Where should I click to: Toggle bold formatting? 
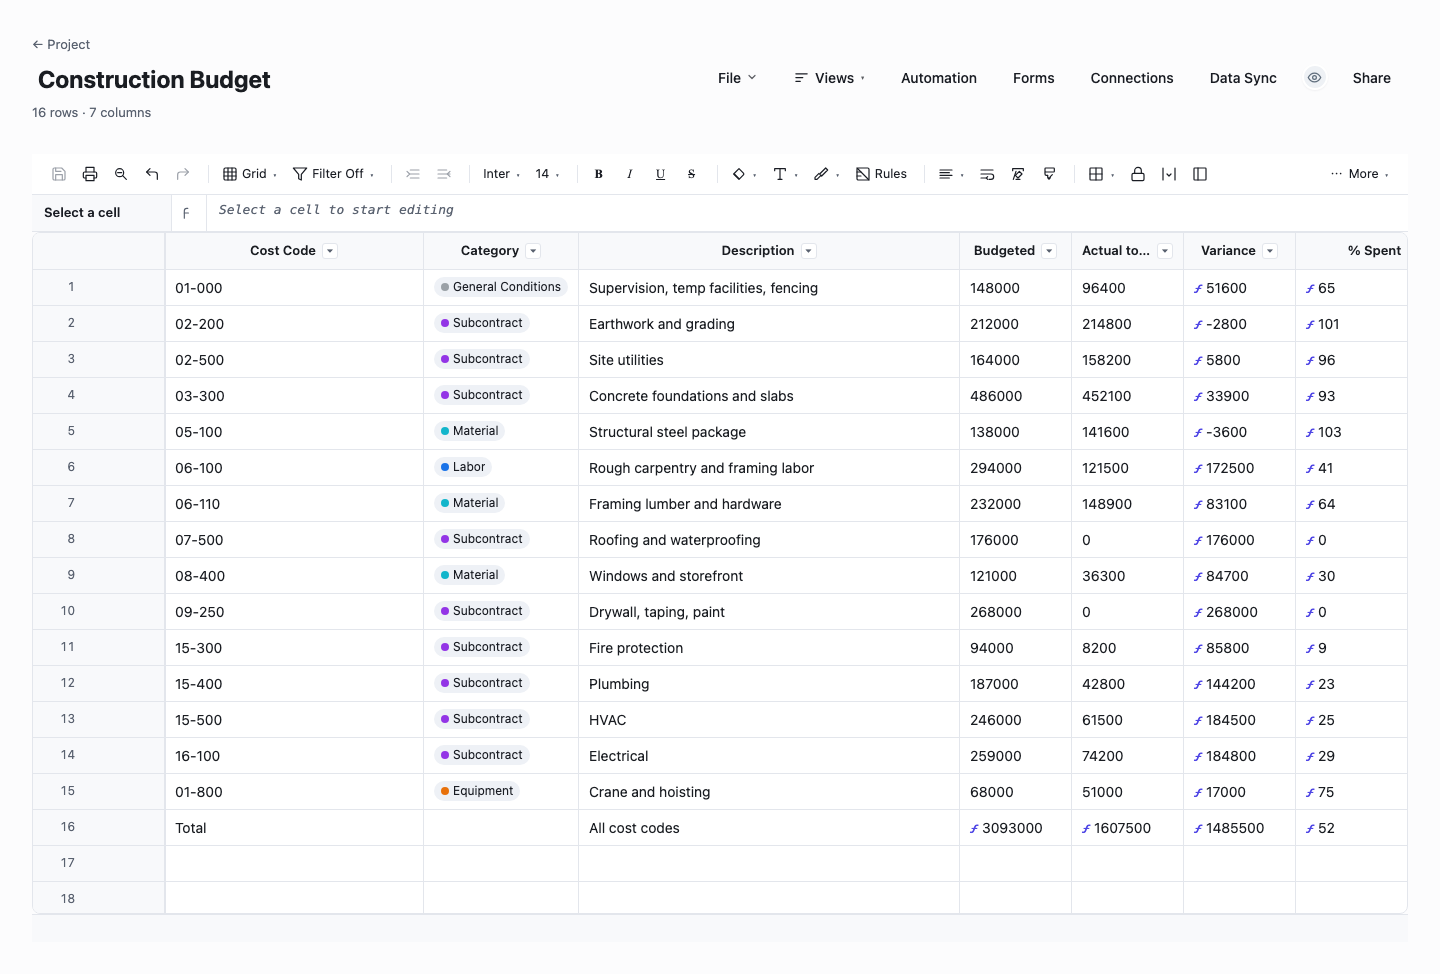pos(599,174)
